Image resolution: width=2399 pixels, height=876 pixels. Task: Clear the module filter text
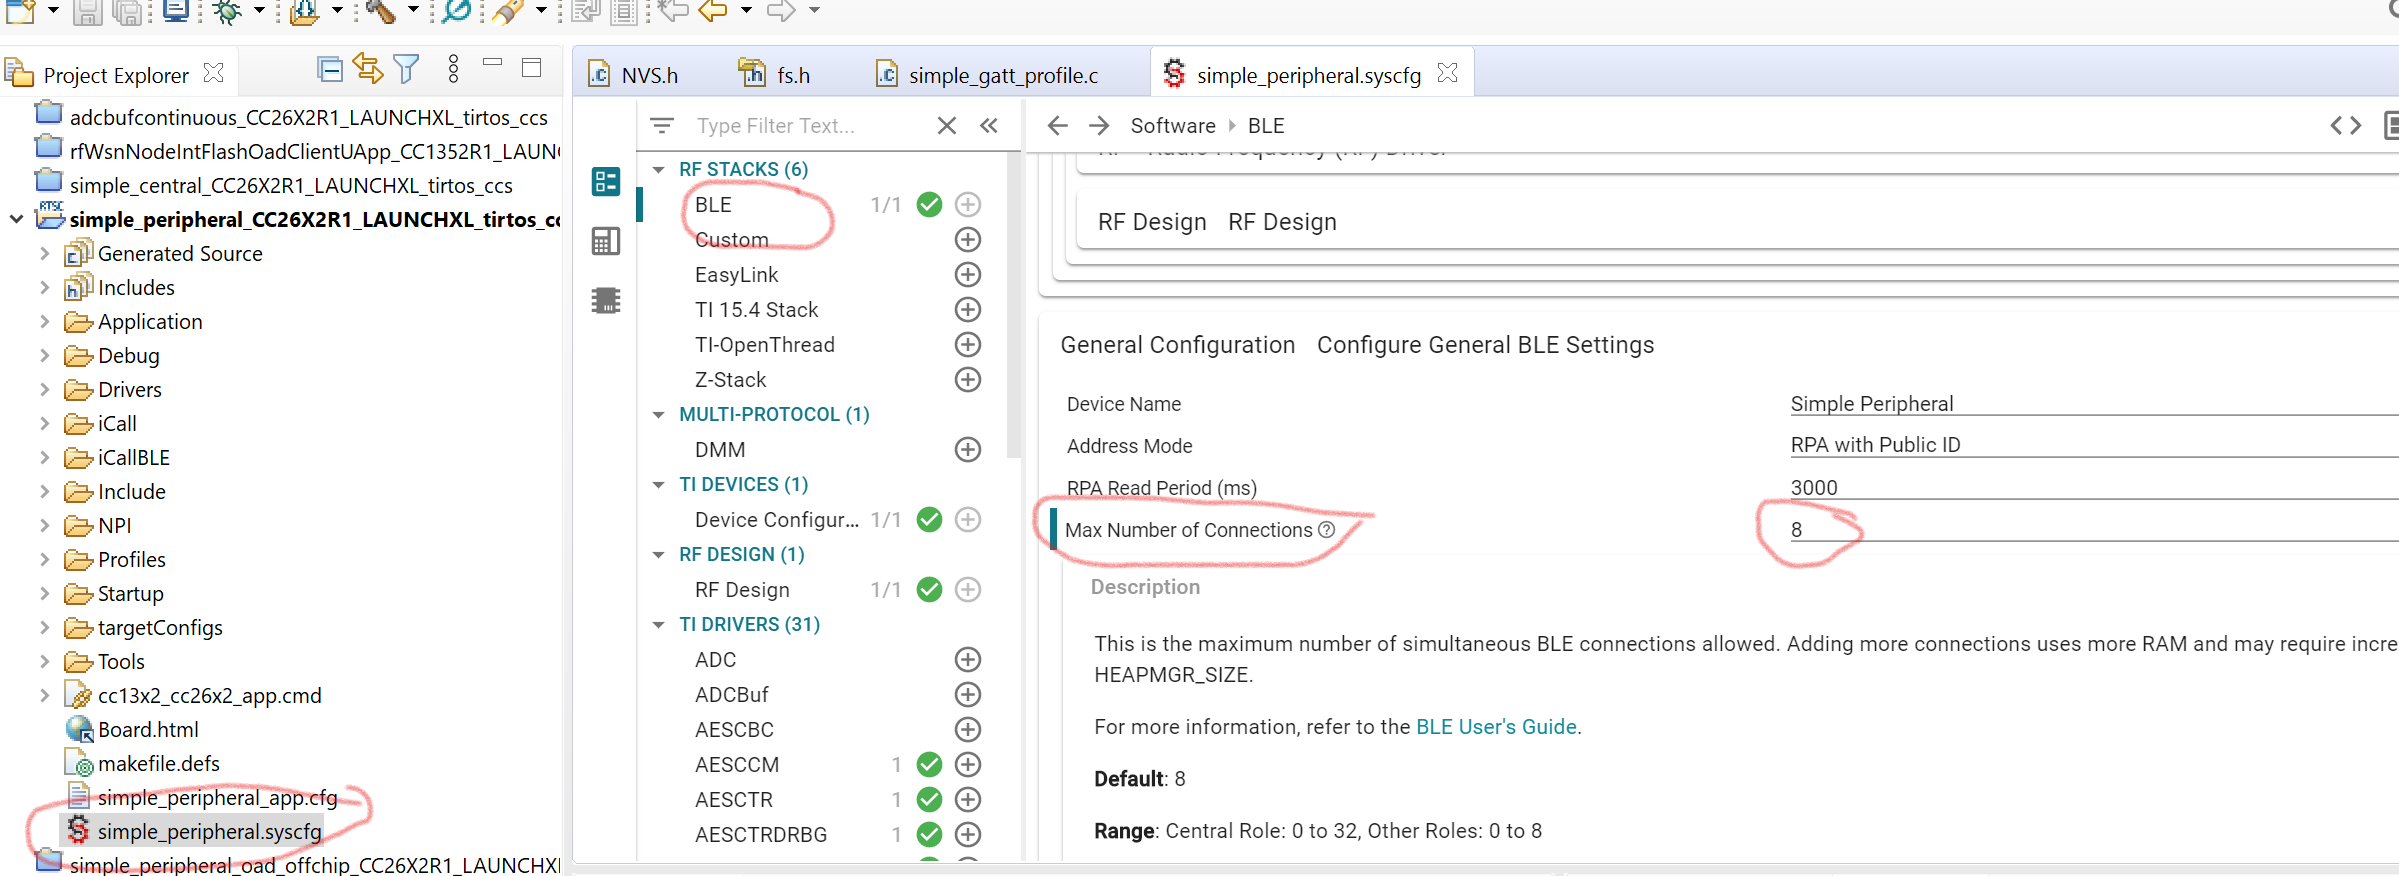(x=946, y=126)
